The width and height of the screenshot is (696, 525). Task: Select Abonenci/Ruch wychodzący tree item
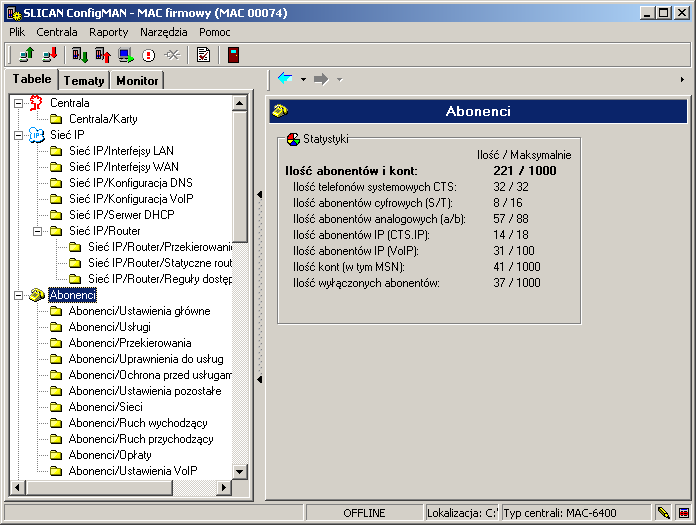point(138,423)
